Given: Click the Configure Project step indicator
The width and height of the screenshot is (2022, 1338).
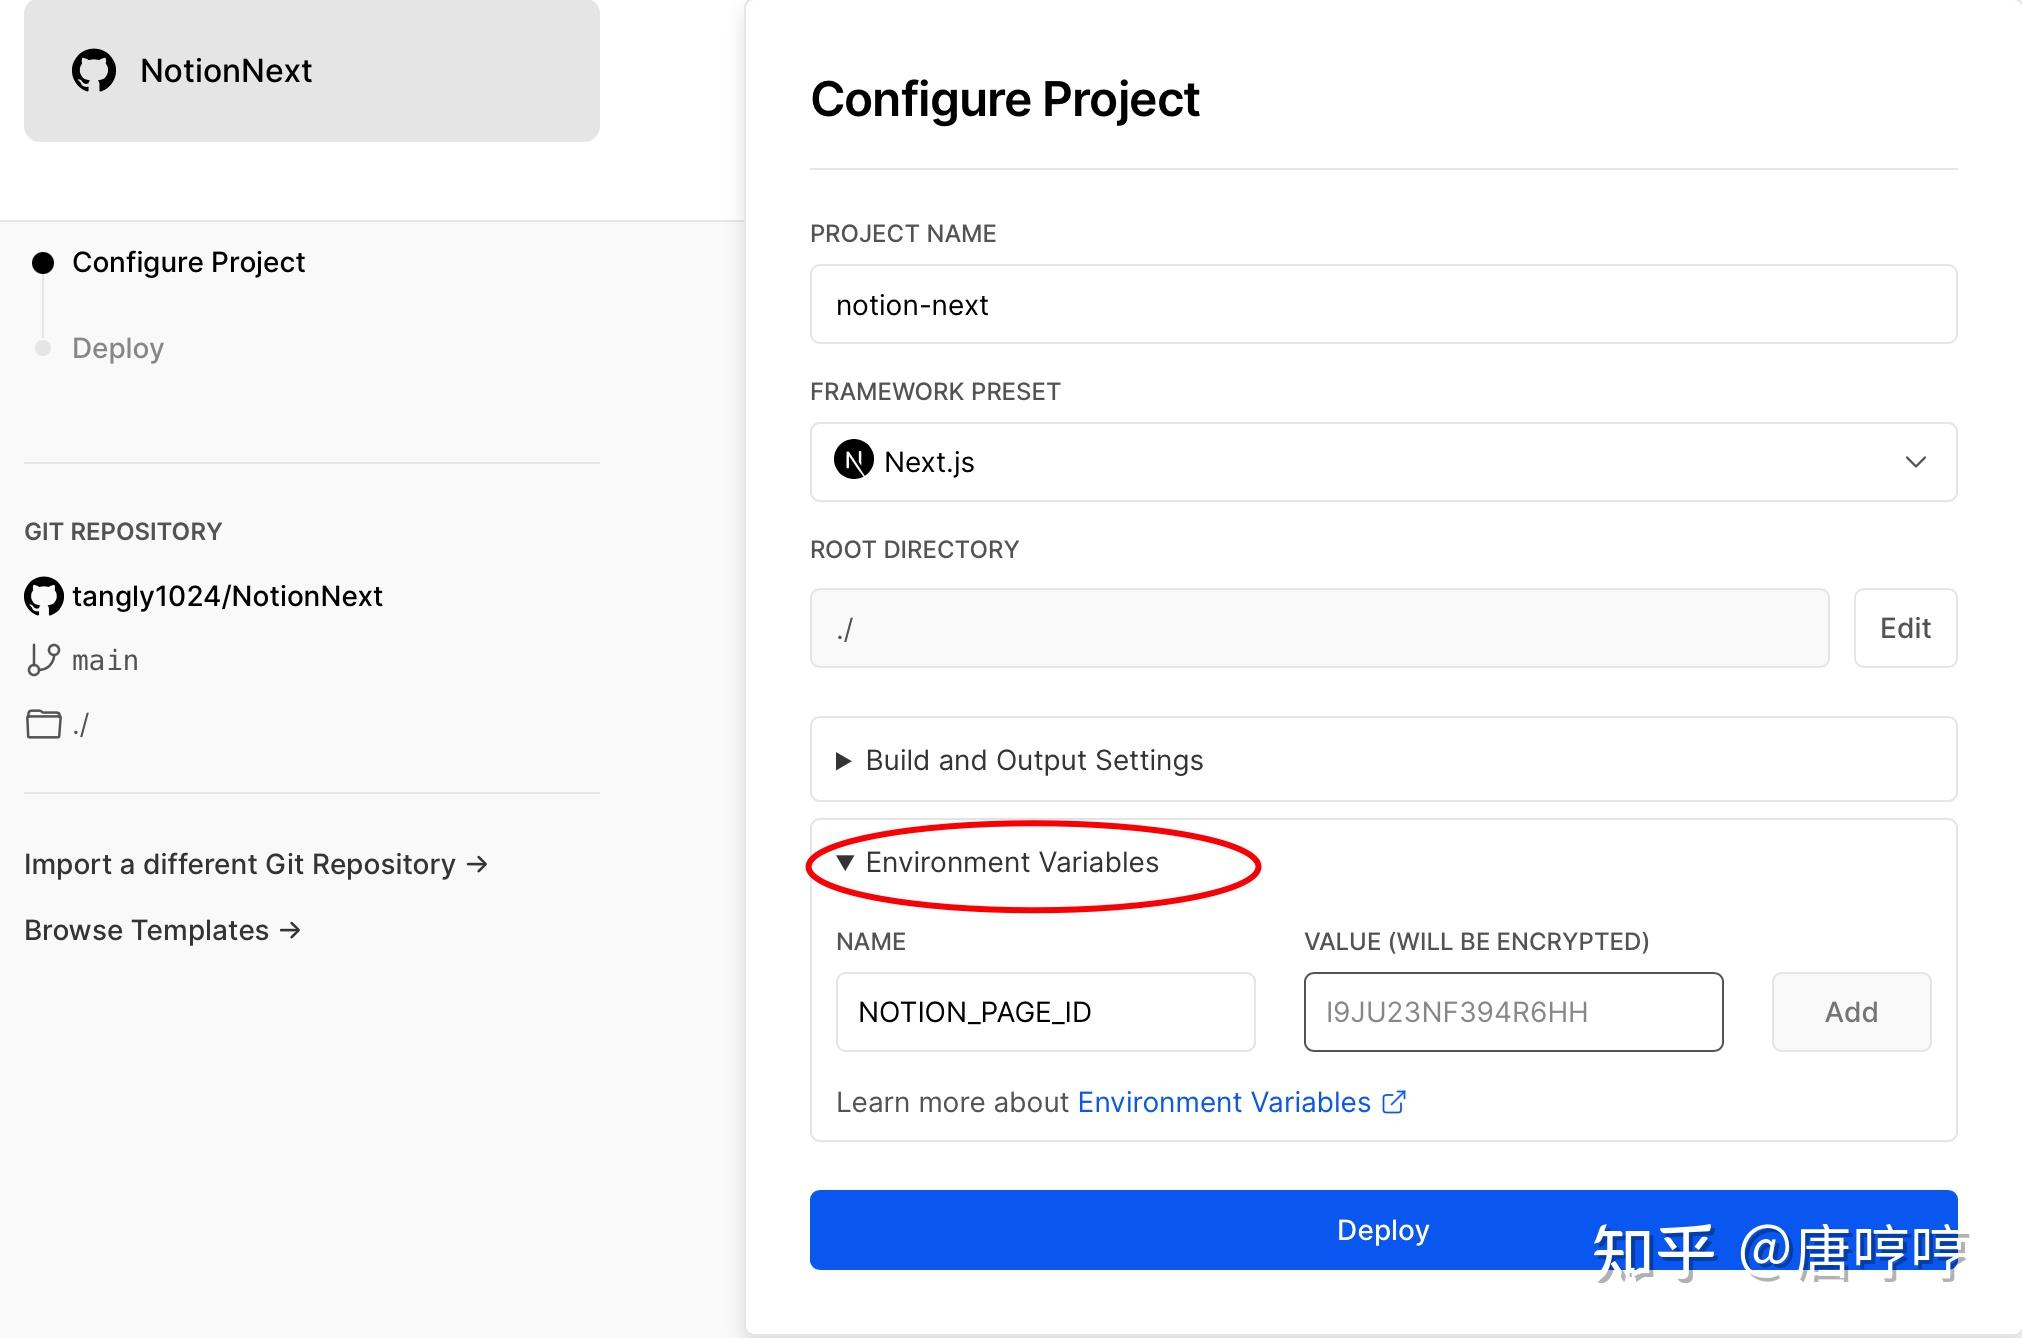Looking at the screenshot, I should (x=188, y=261).
